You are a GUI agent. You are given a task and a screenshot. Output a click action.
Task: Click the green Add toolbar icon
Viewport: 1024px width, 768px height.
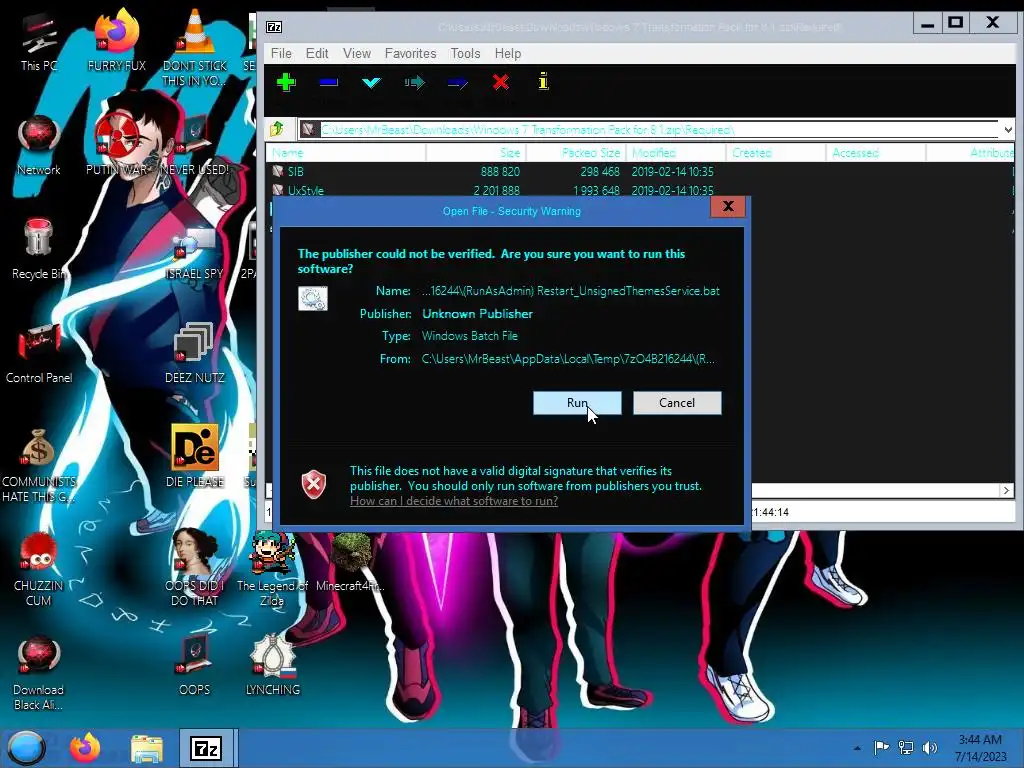[286, 82]
